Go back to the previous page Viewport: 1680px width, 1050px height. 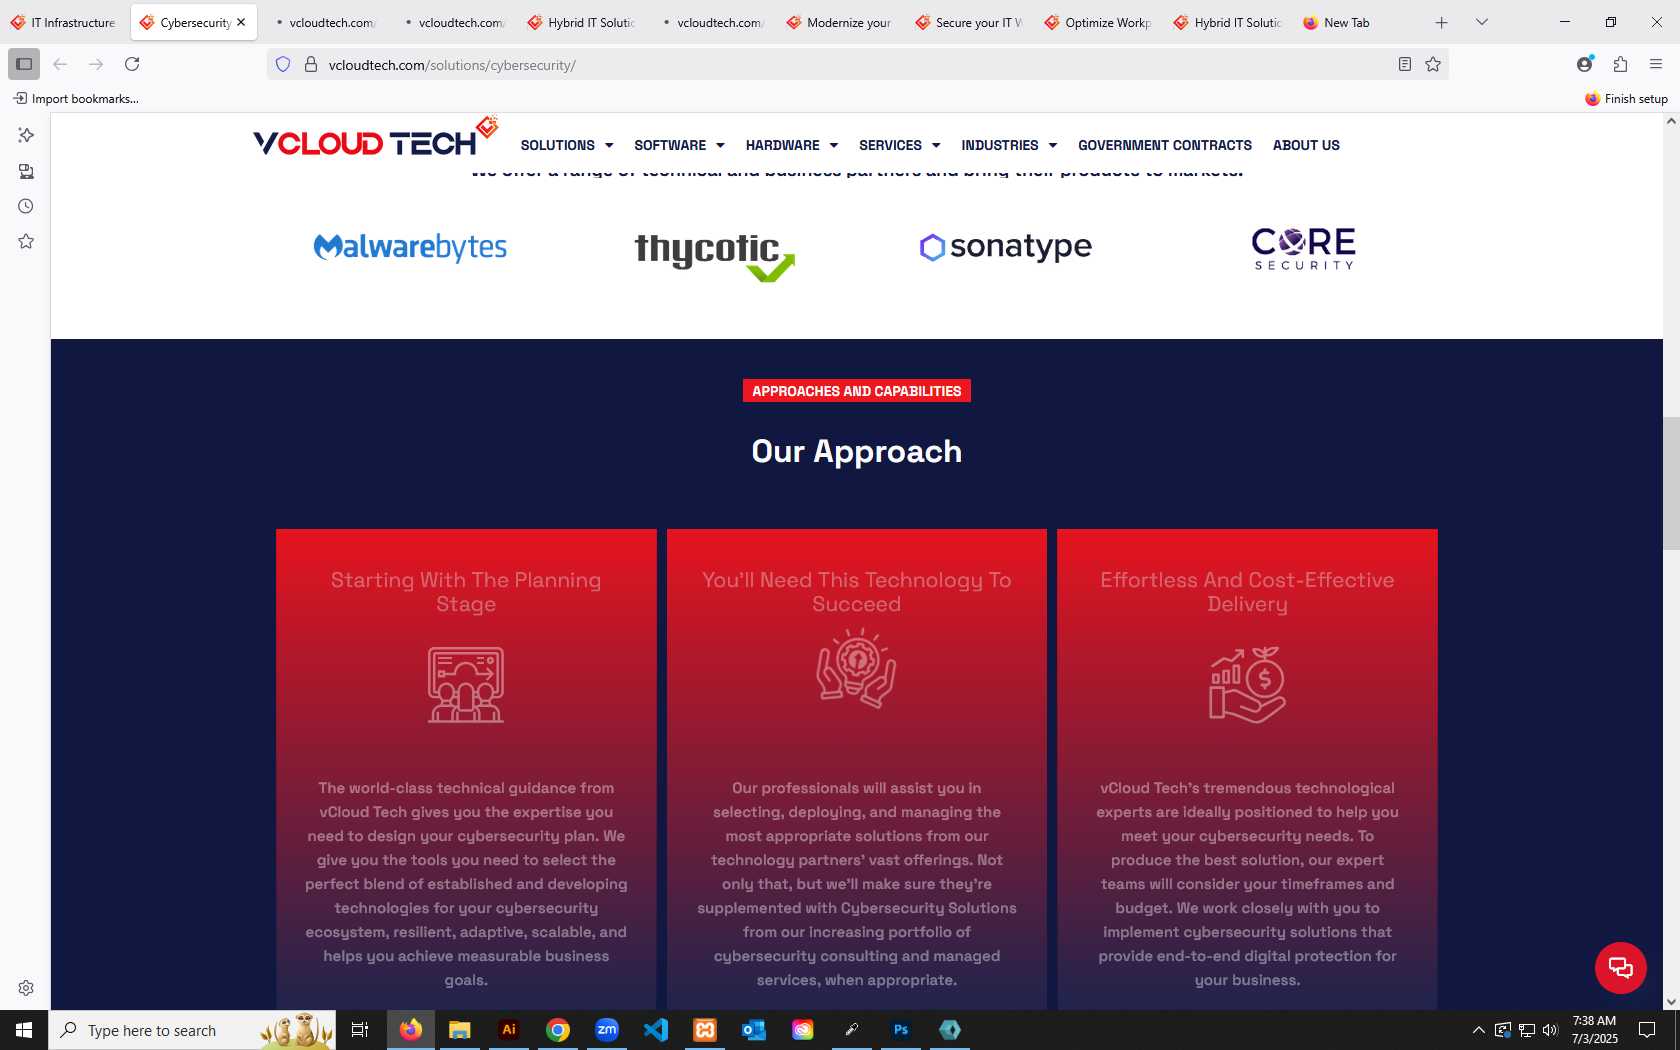pyautogui.click(x=60, y=64)
